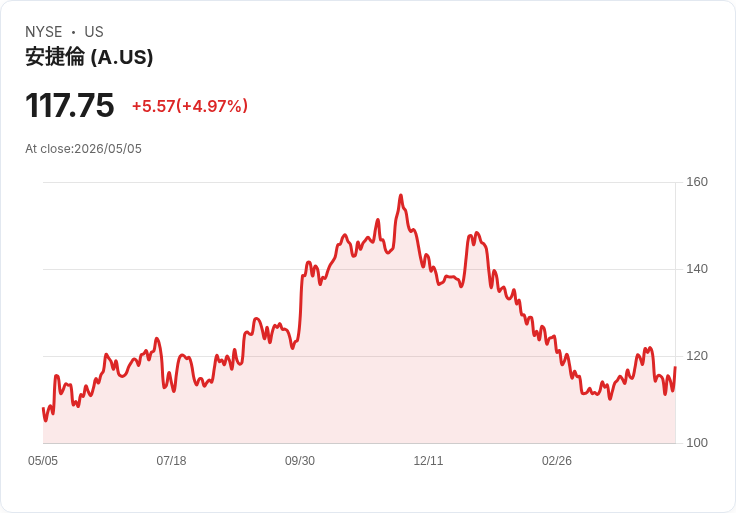Click the chart's highest peak near 157
The height and width of the screenshot is (513, 736).
401,195
